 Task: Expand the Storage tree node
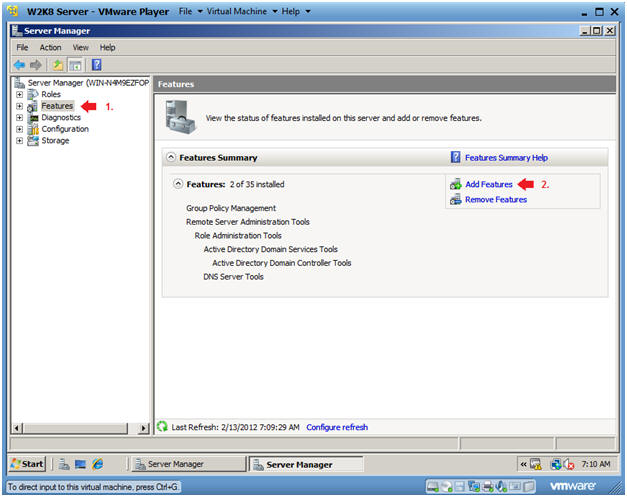pos(19,141)
